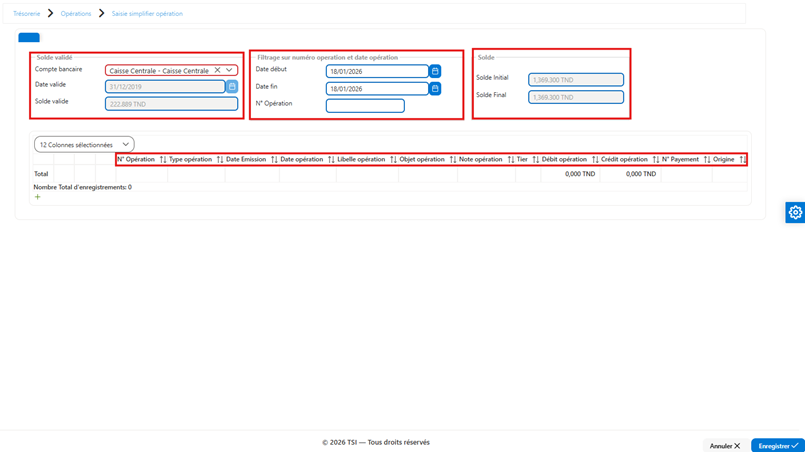Go to Trésorerie breadcrumb
Viewport: 805px width, 452px height.
pos(27,14)
